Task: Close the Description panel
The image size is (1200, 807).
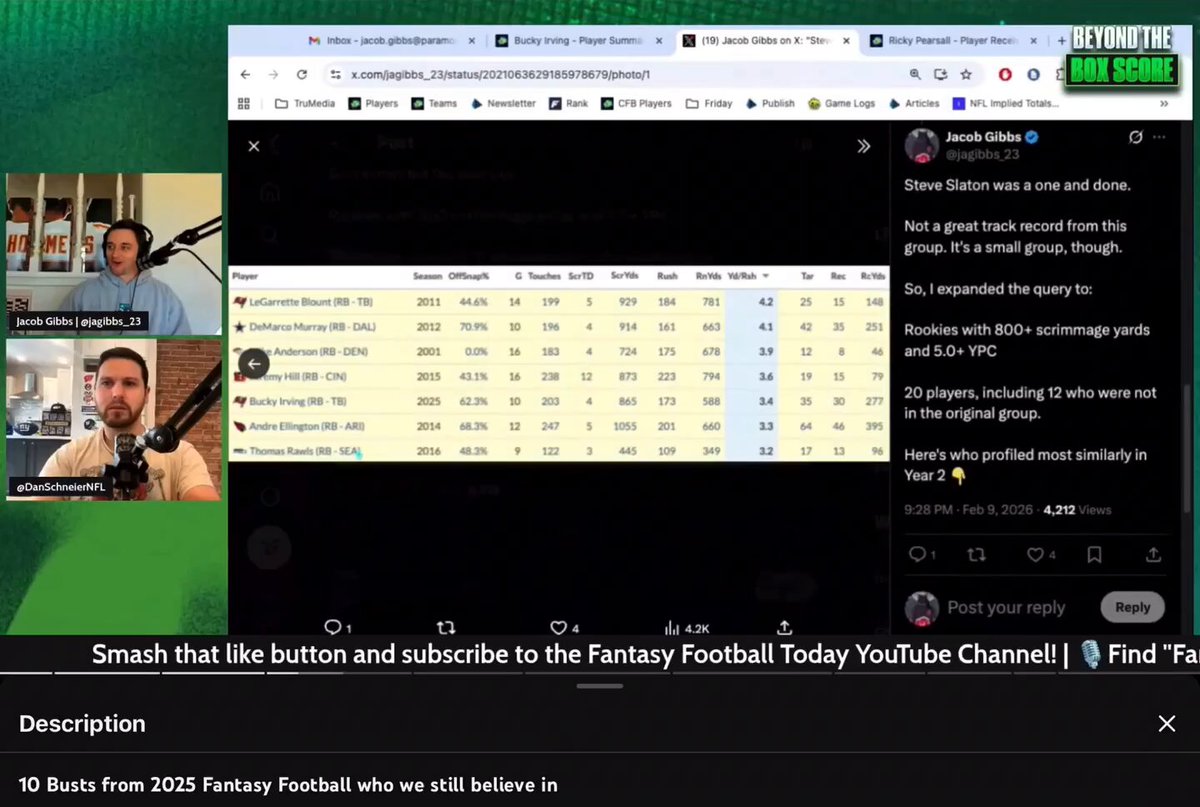Action: [x=1167, y=724]
